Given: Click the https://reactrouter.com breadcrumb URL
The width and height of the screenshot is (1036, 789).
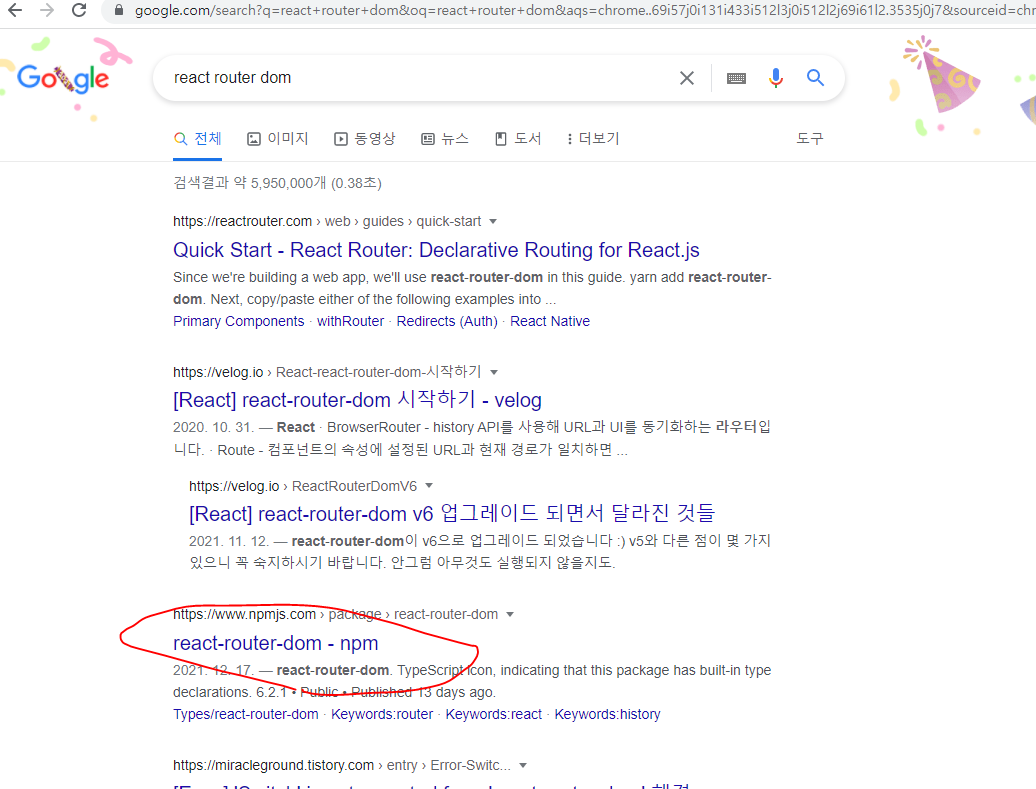Looking at the screenshot, I should pyautogui.click(x=242, y=221).
